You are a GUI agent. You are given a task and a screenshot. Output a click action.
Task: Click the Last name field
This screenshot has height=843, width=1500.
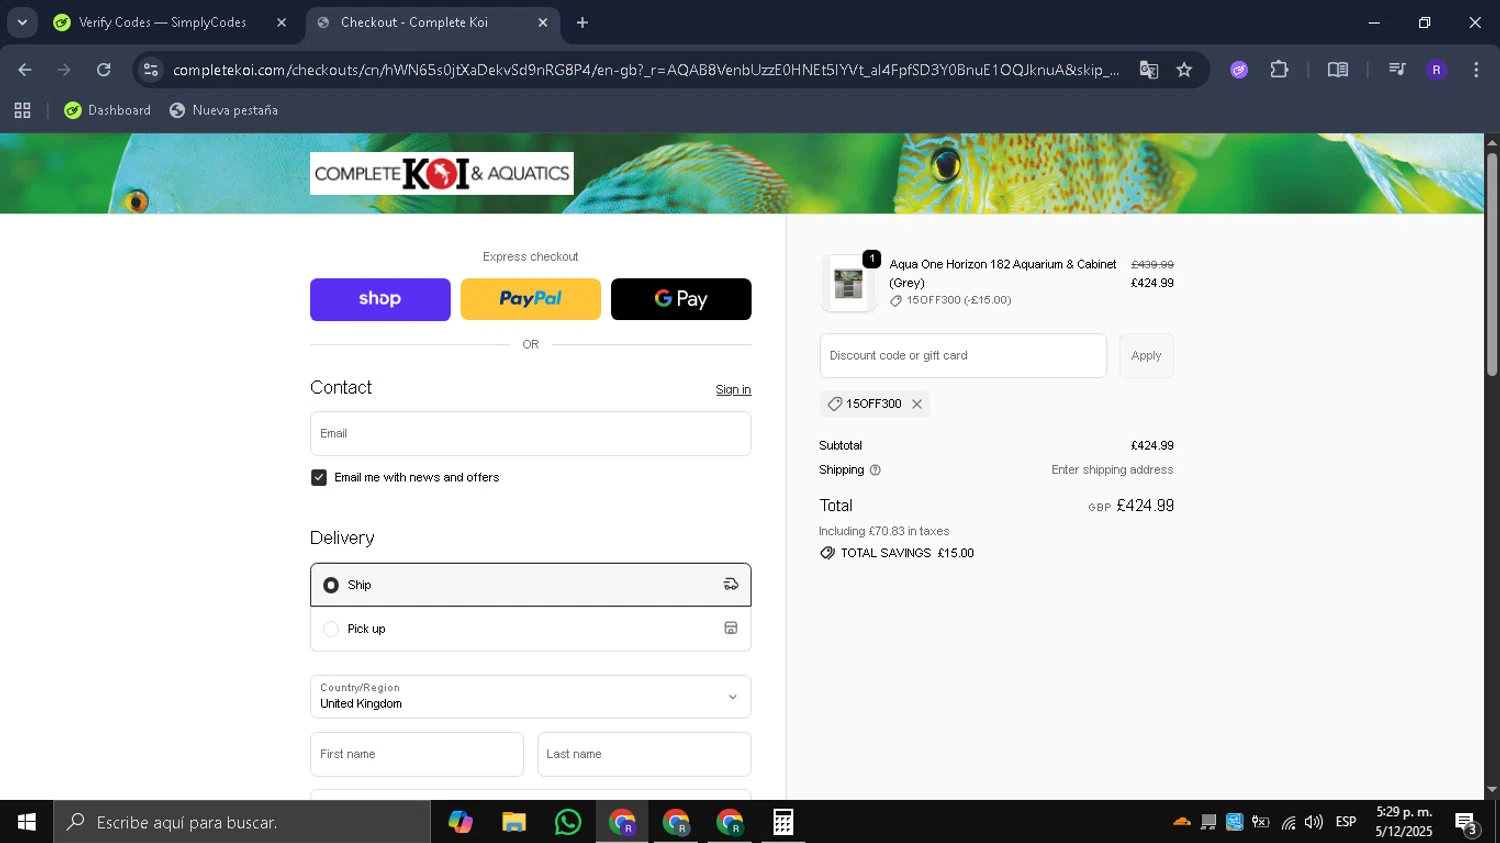pyautogui.click(x=644, y=754)
